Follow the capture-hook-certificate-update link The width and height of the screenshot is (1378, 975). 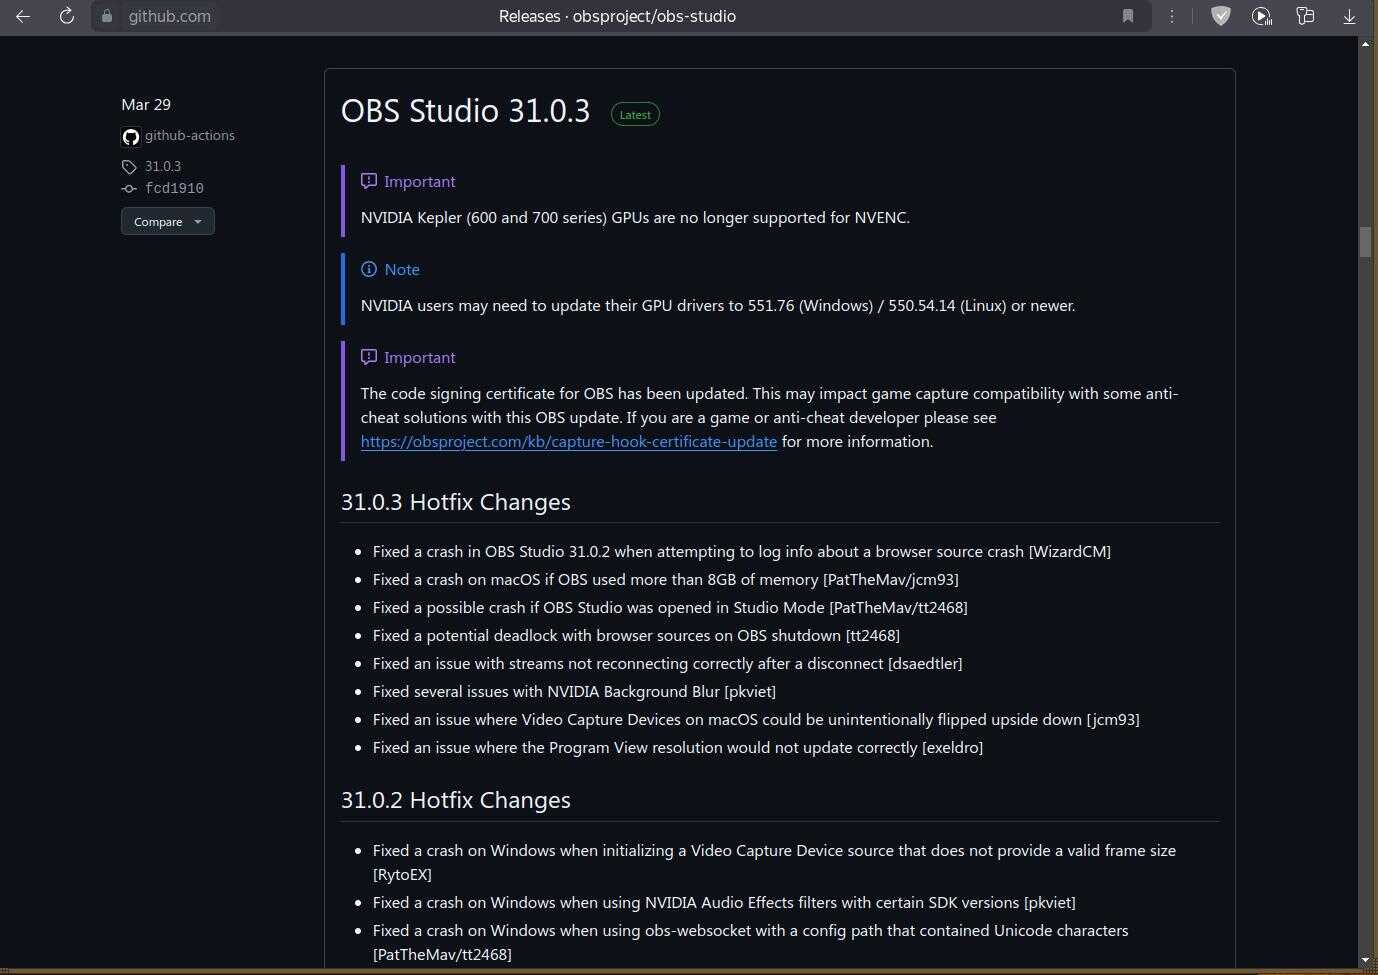point(568,441)
